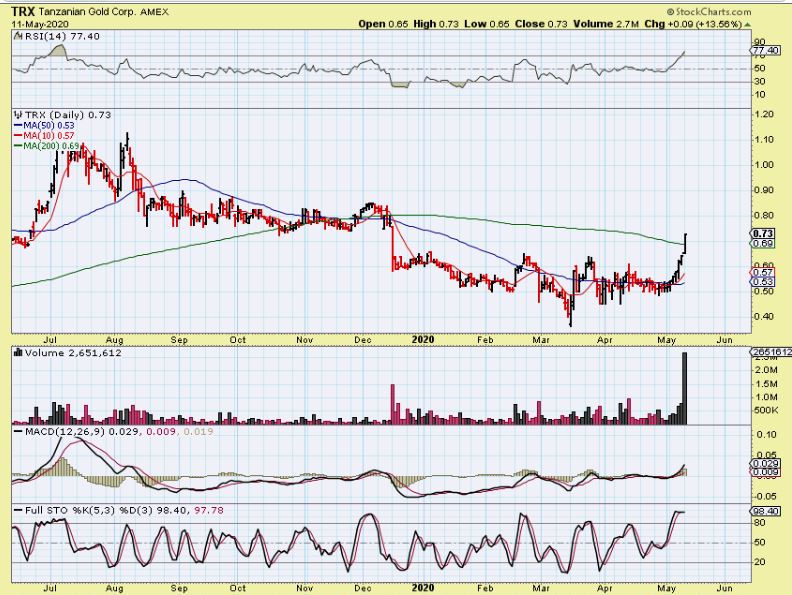The image size is (792, 595).
Task: Click the 2651612 volume tag on right
Action: pos(770,352)
